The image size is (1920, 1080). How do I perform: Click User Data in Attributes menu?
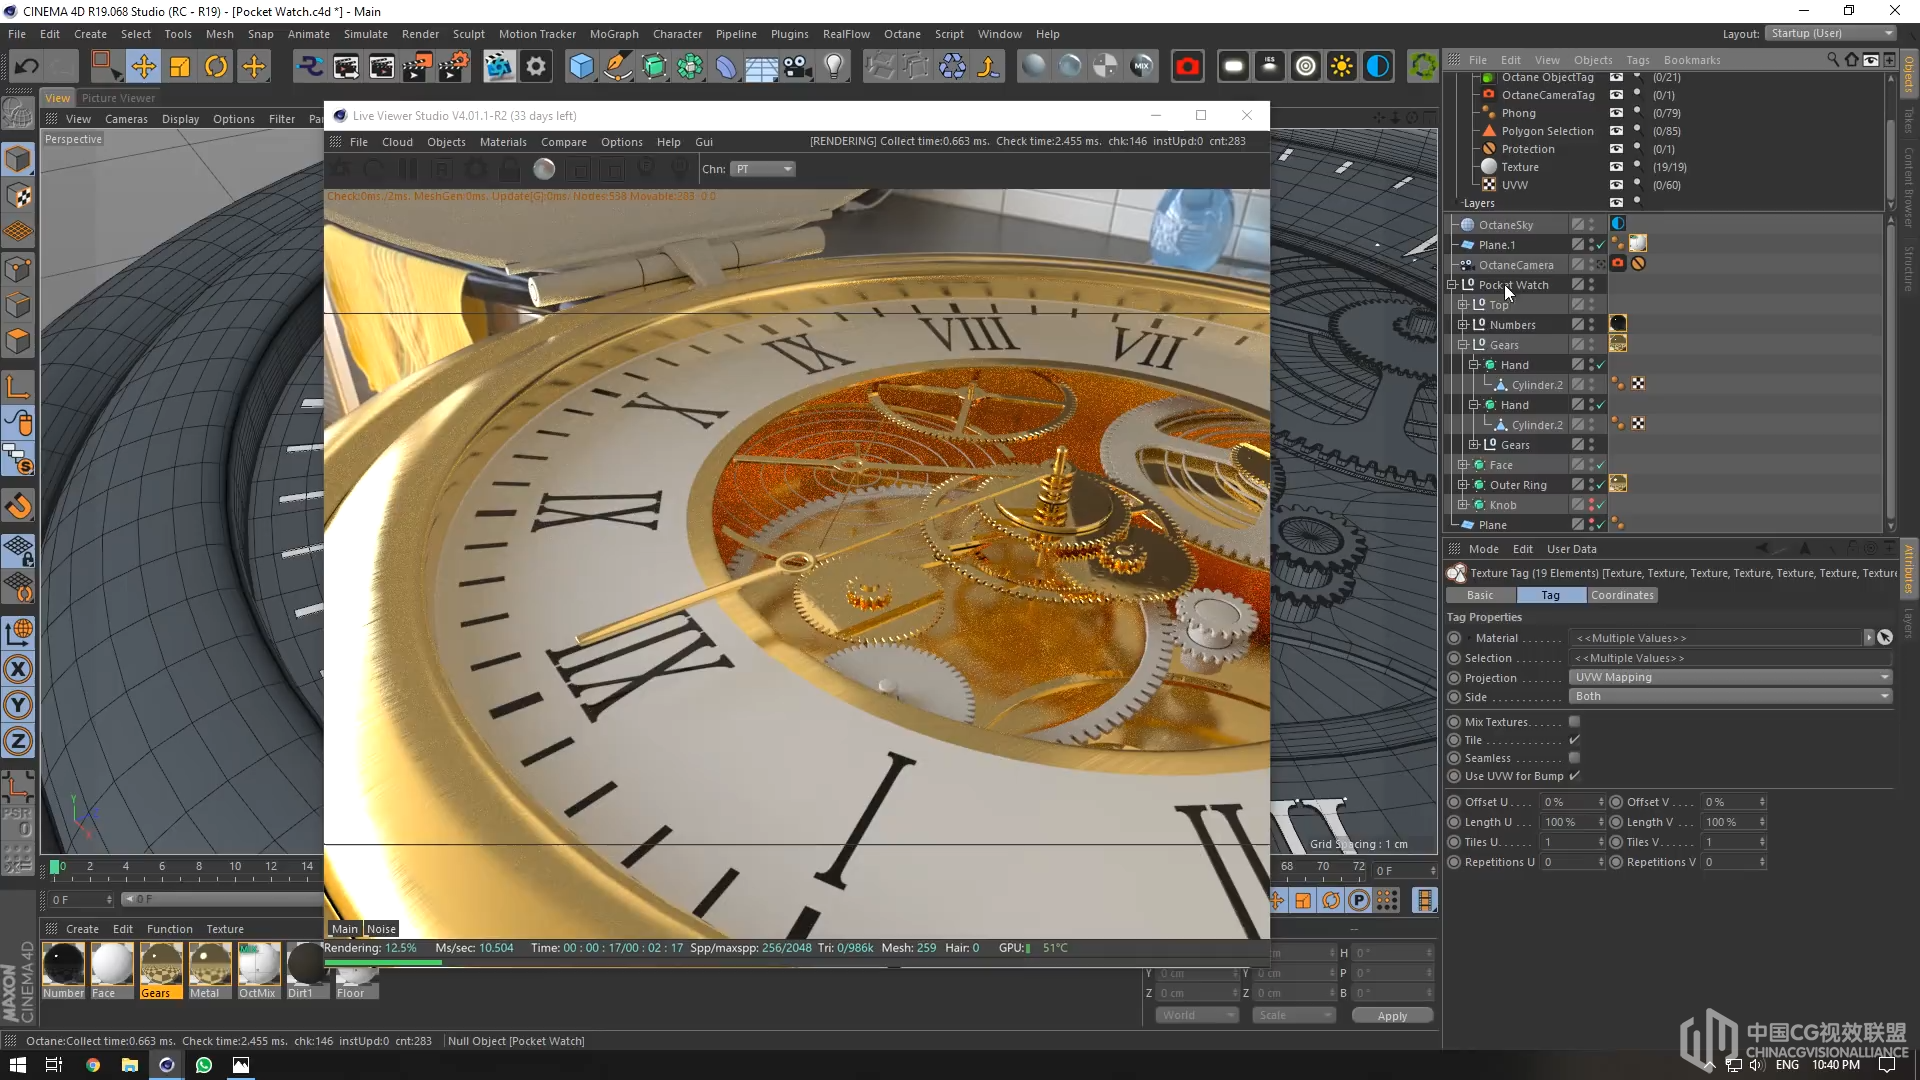1571,549
